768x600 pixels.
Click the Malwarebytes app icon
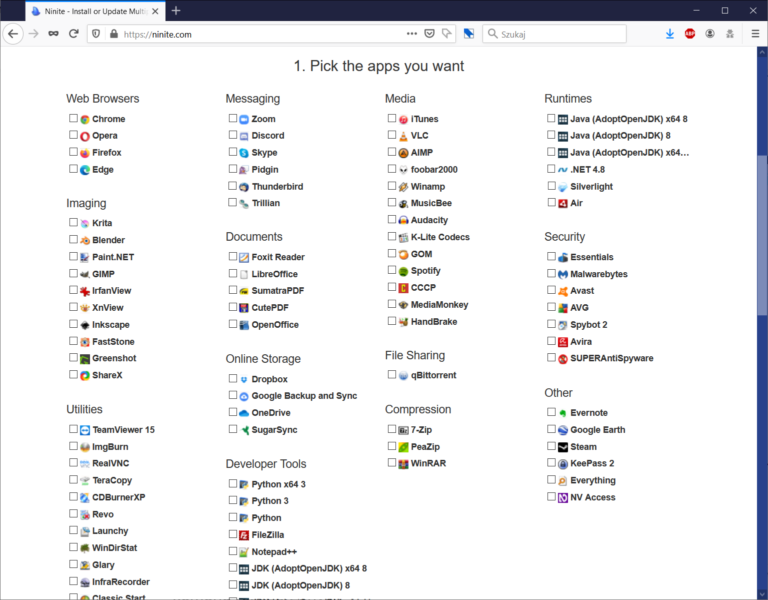[x=563, y=274]
